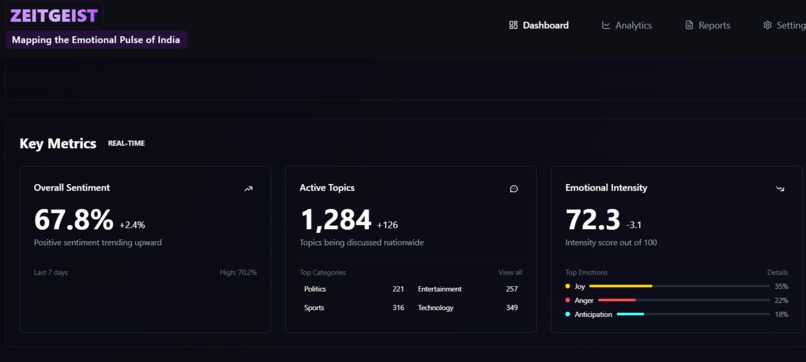Click the cyan dot beside Anticipation

(567, 314)
